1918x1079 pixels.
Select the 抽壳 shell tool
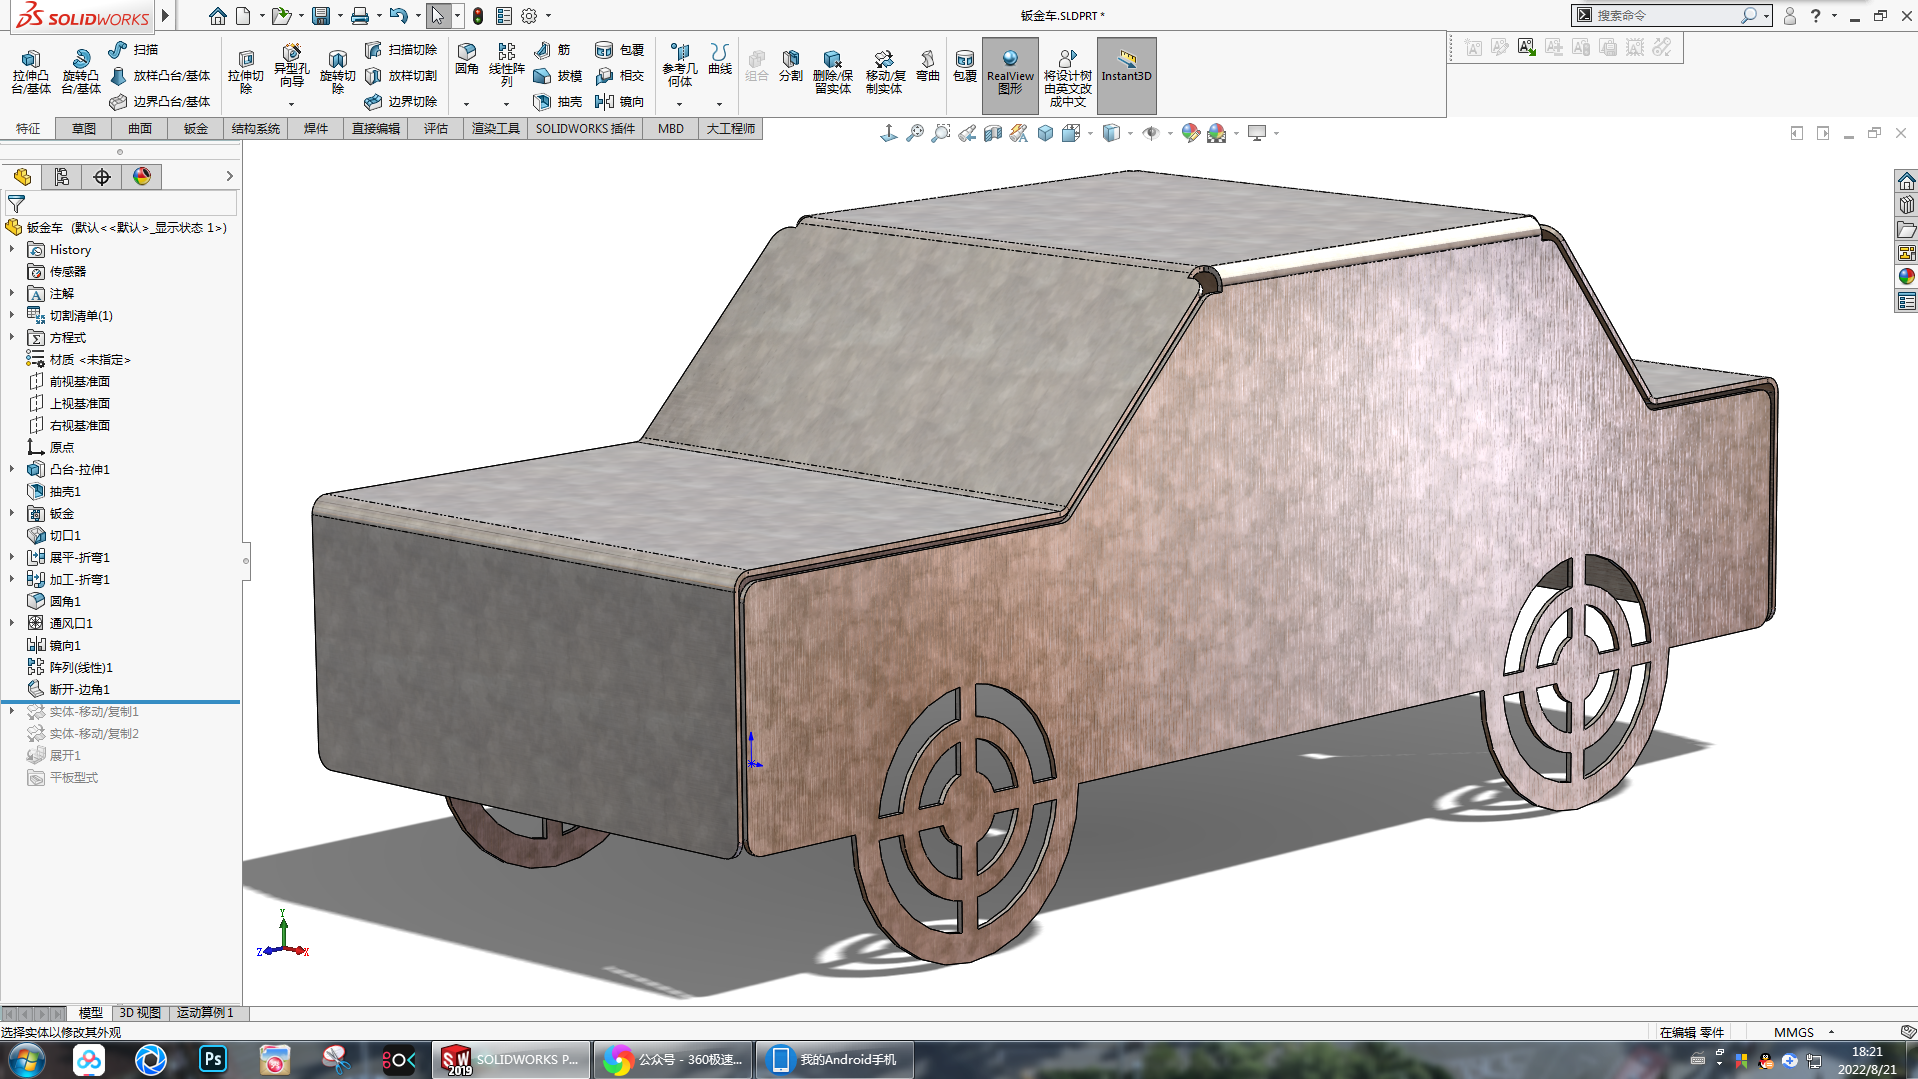[558, 101]
